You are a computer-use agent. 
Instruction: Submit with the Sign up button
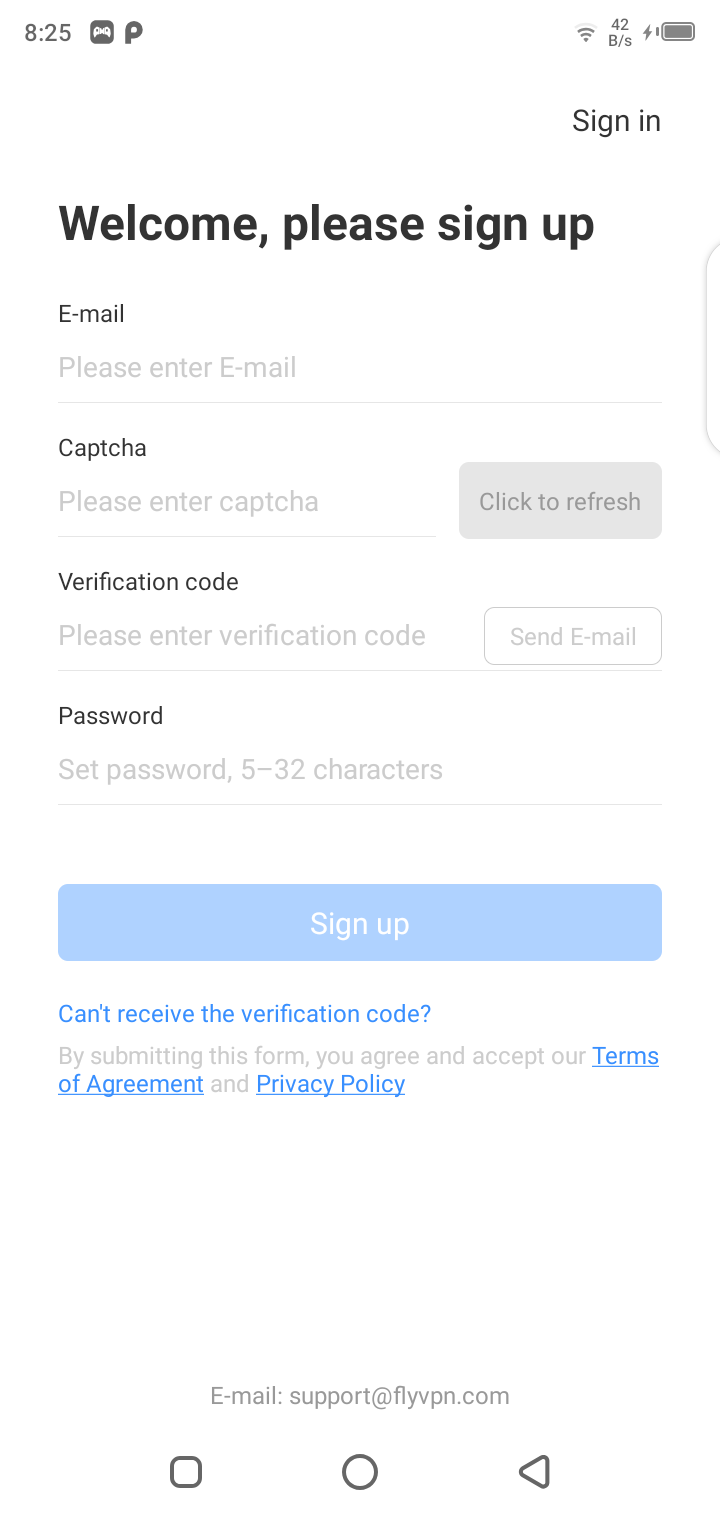[x=360, y=923]
